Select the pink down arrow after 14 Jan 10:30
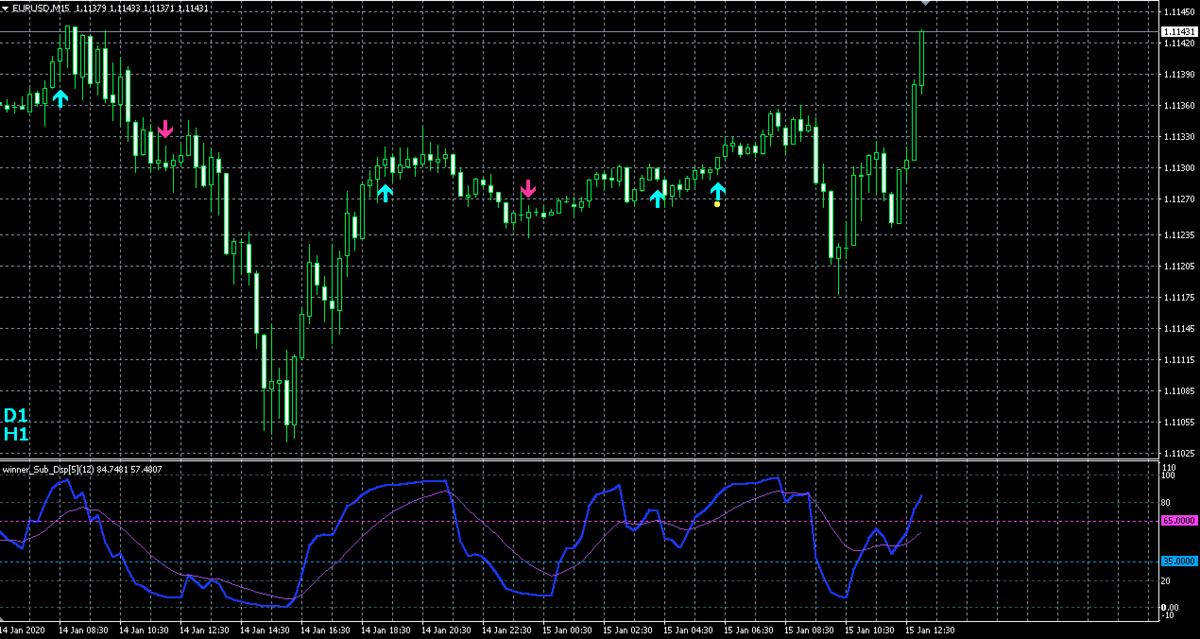 165,128
